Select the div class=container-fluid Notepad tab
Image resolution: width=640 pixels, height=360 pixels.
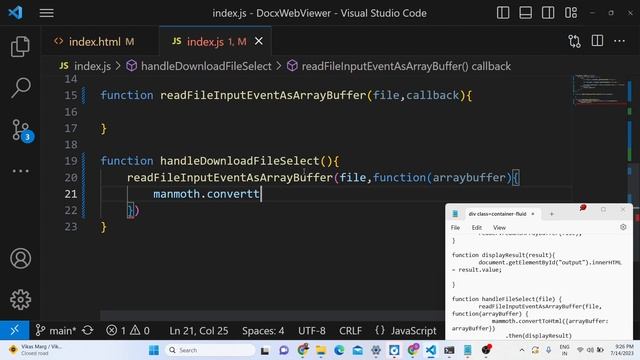(x=497, y=214)
